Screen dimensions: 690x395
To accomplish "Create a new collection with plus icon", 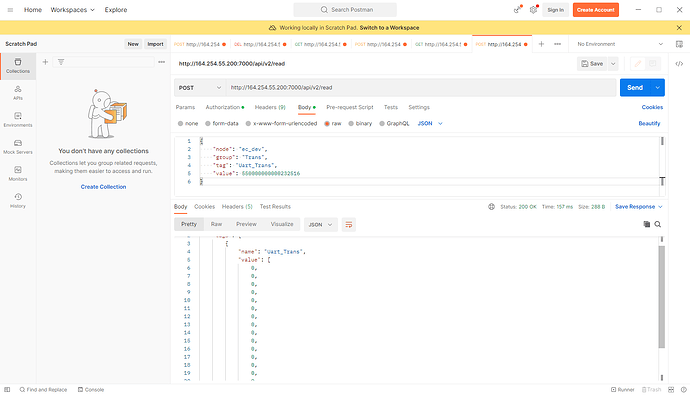I will 45,62.
